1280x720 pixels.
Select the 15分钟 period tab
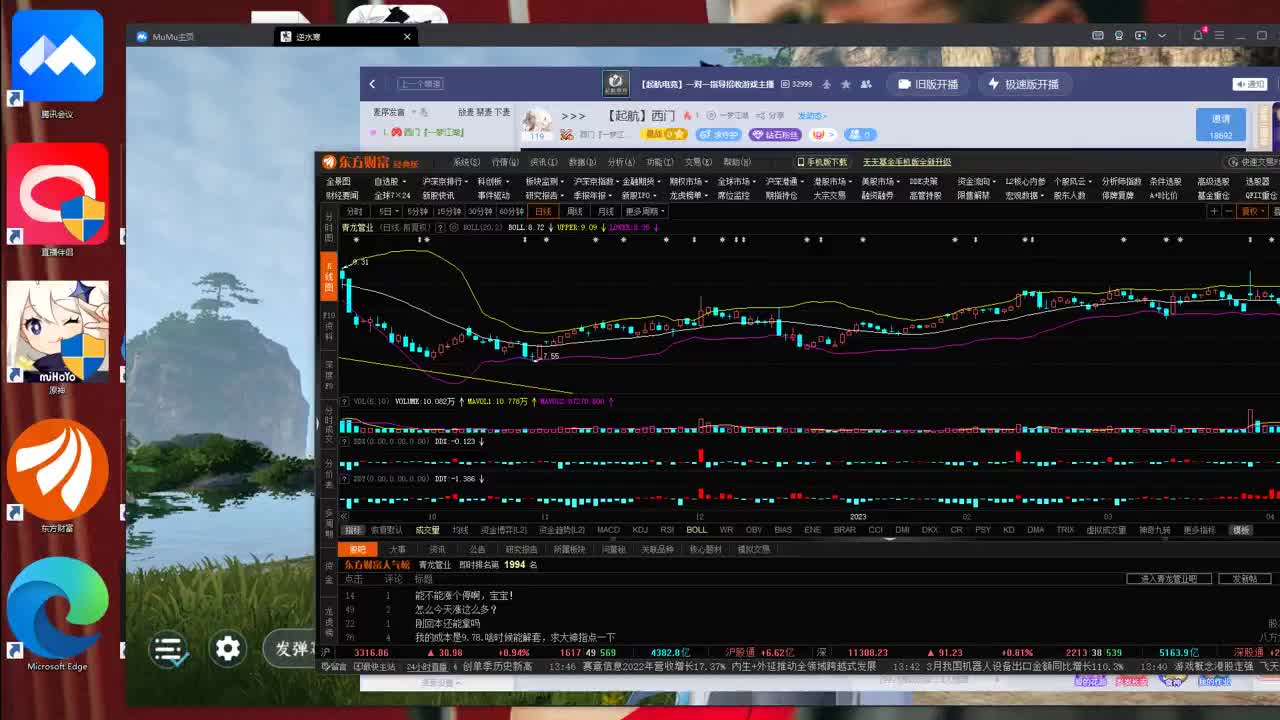click(x=449, y=212)
